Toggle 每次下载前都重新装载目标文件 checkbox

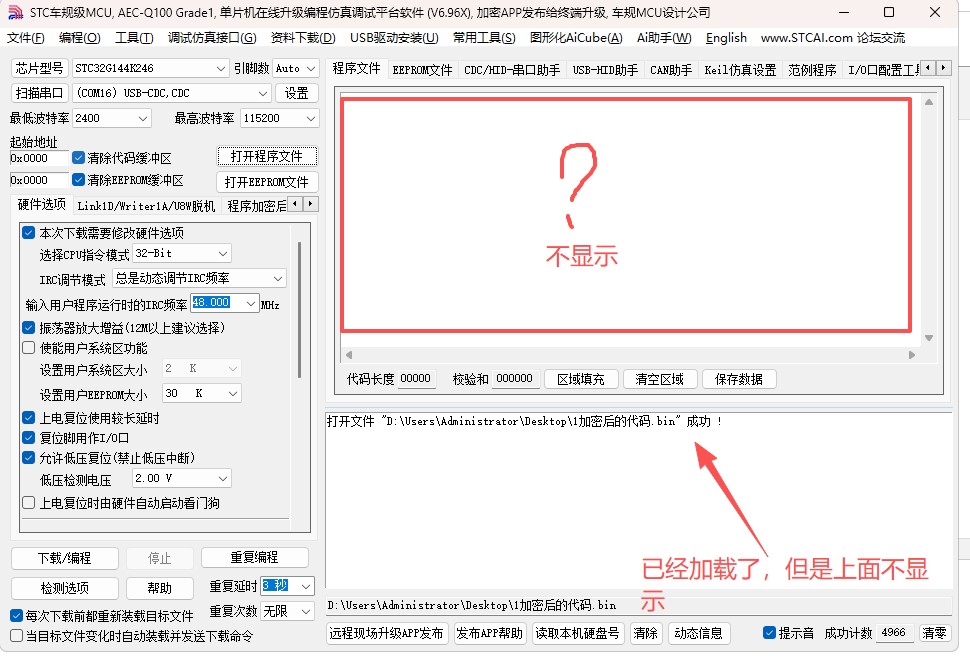point(17,616)
